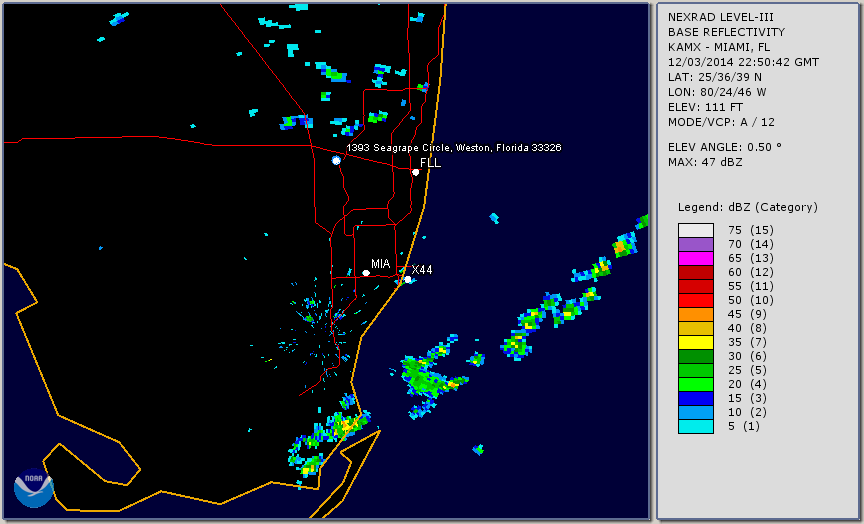Viewport: 864px width, 524px height.
Task: Click the '5 (1)' legend value
Action: tap(743, 426)
